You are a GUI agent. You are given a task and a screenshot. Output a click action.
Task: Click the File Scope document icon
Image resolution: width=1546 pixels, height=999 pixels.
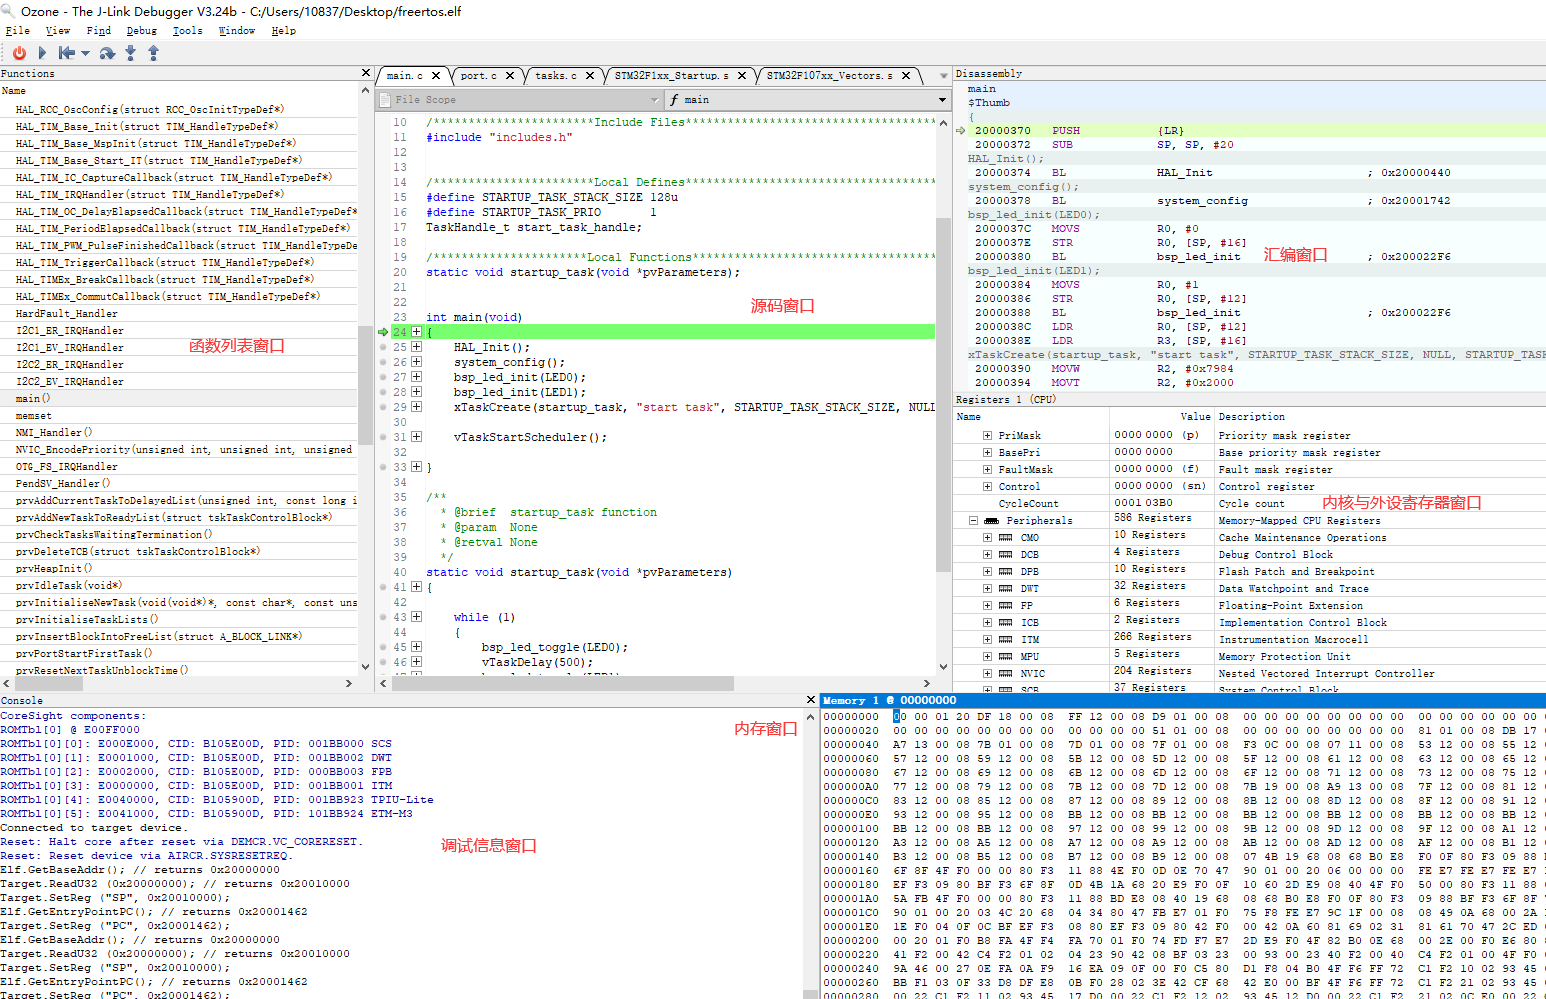tap(386, 100)
